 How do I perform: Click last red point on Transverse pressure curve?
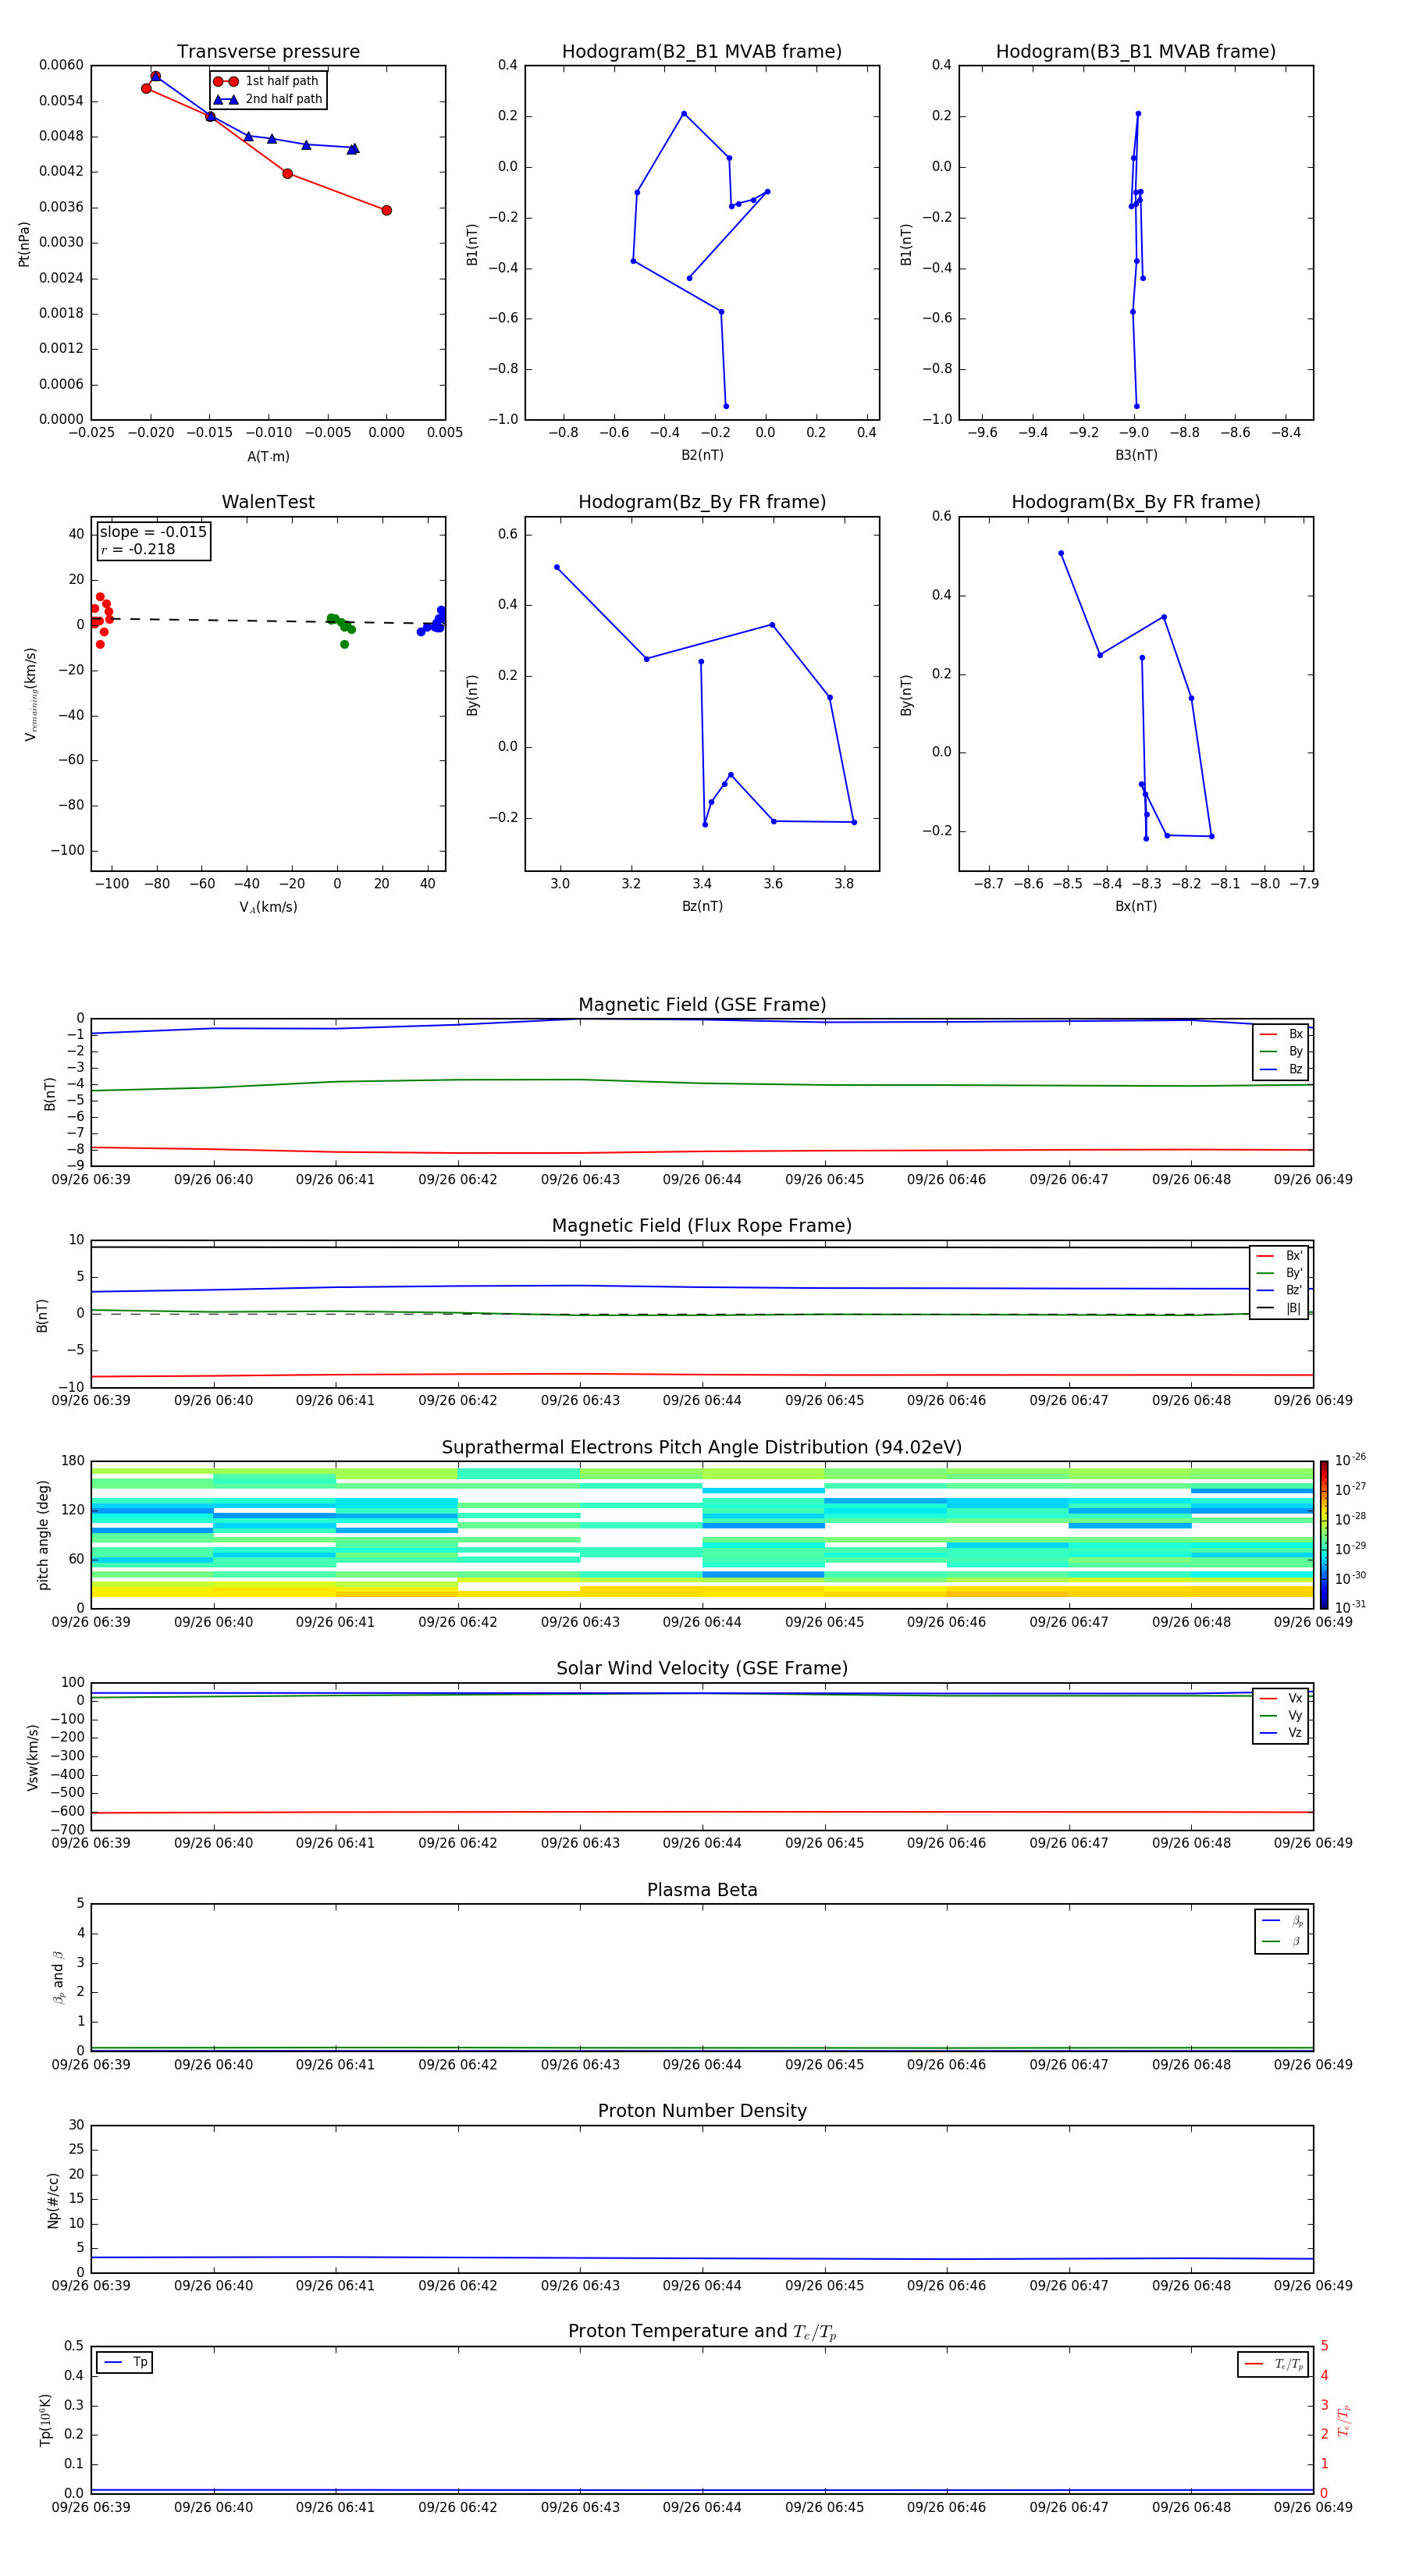click(x=386, y=210)
